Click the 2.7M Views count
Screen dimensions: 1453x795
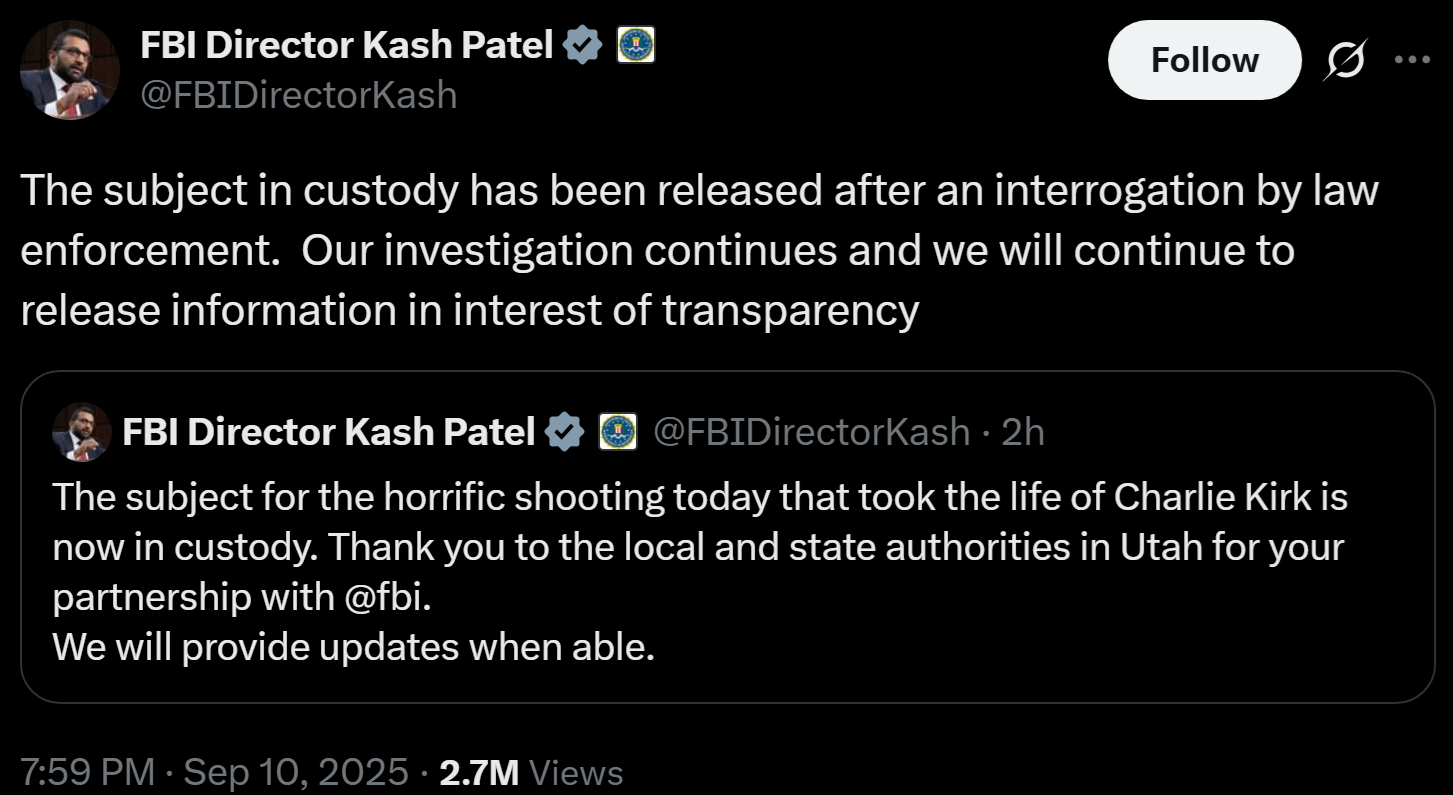pyautogui.click(x=531, y=772)
